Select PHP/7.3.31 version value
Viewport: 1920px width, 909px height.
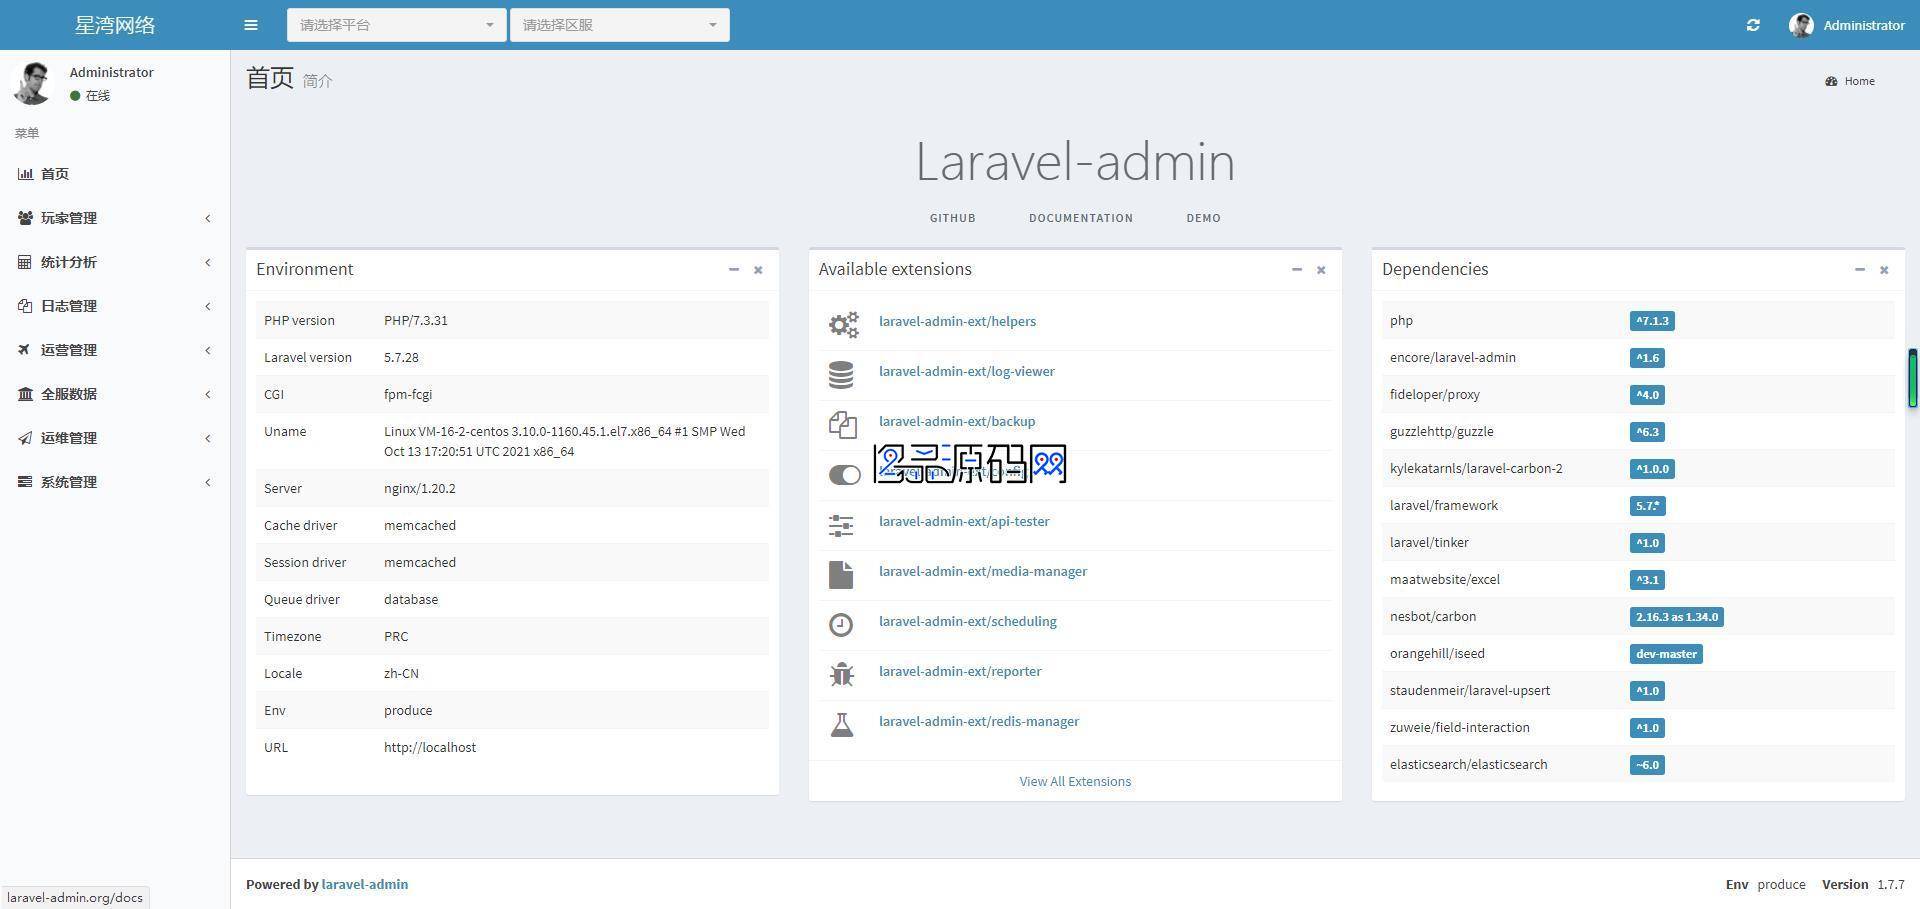coord(416,321)
